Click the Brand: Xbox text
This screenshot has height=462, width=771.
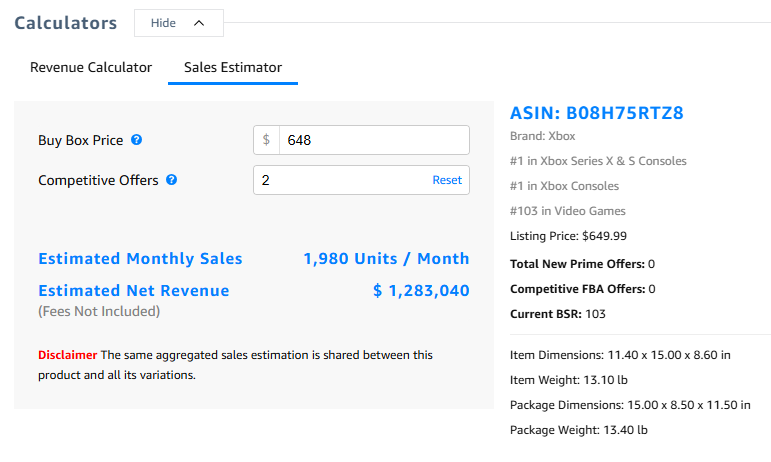[542, 136]
